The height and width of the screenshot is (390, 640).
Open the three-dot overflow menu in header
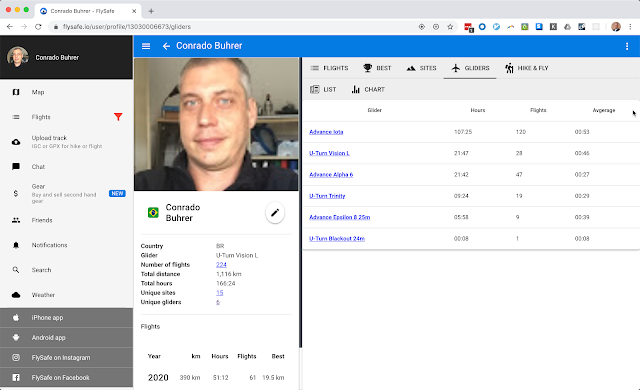click(x=627, y=46)
